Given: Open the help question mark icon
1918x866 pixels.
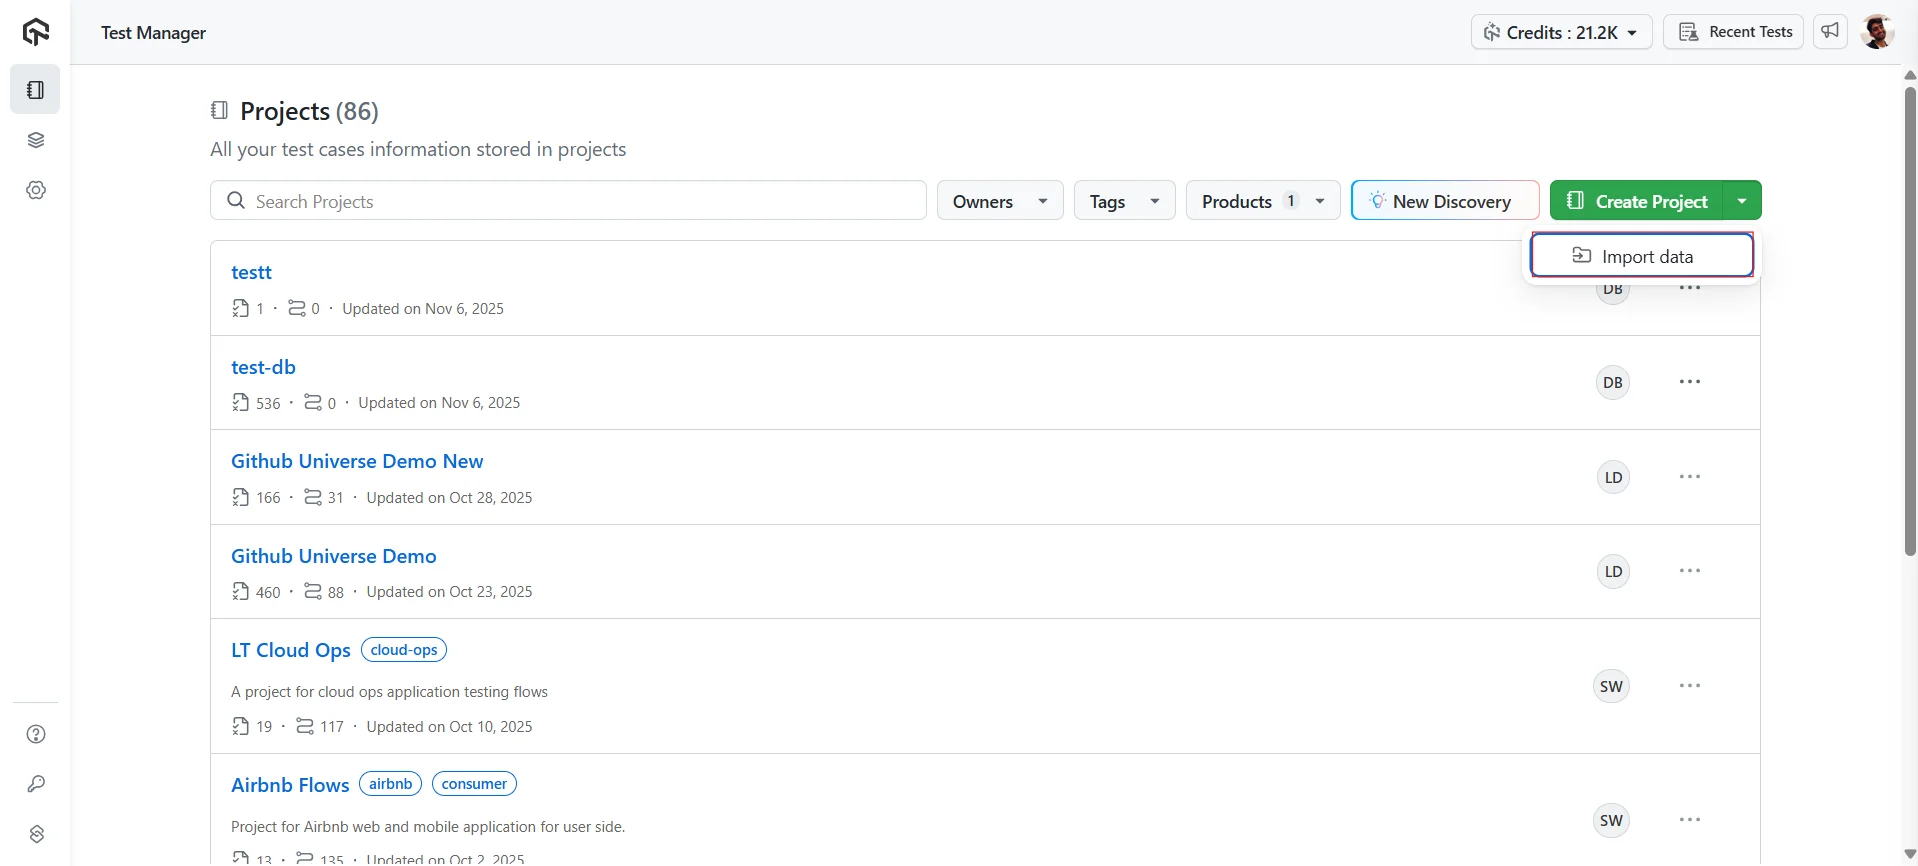Looking at the screenshot, I should pos(36,734).
